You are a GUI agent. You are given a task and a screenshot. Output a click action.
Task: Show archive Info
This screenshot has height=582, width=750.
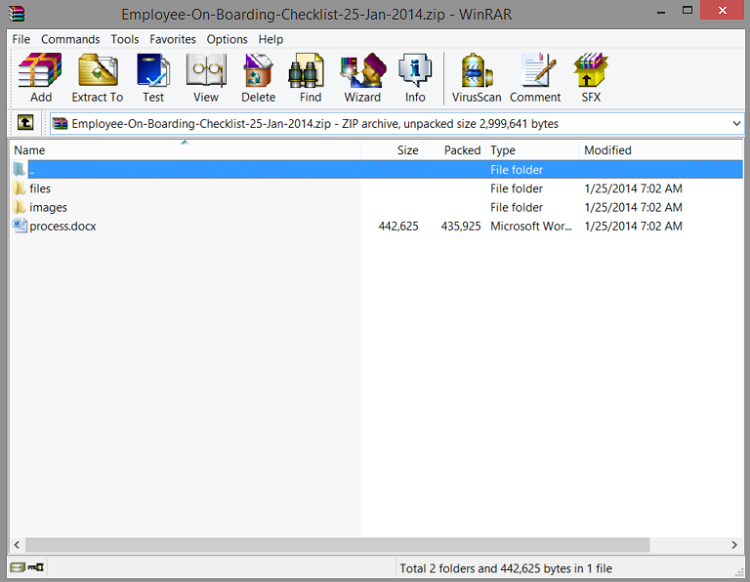pyautogui.click(x=415, y=78)
